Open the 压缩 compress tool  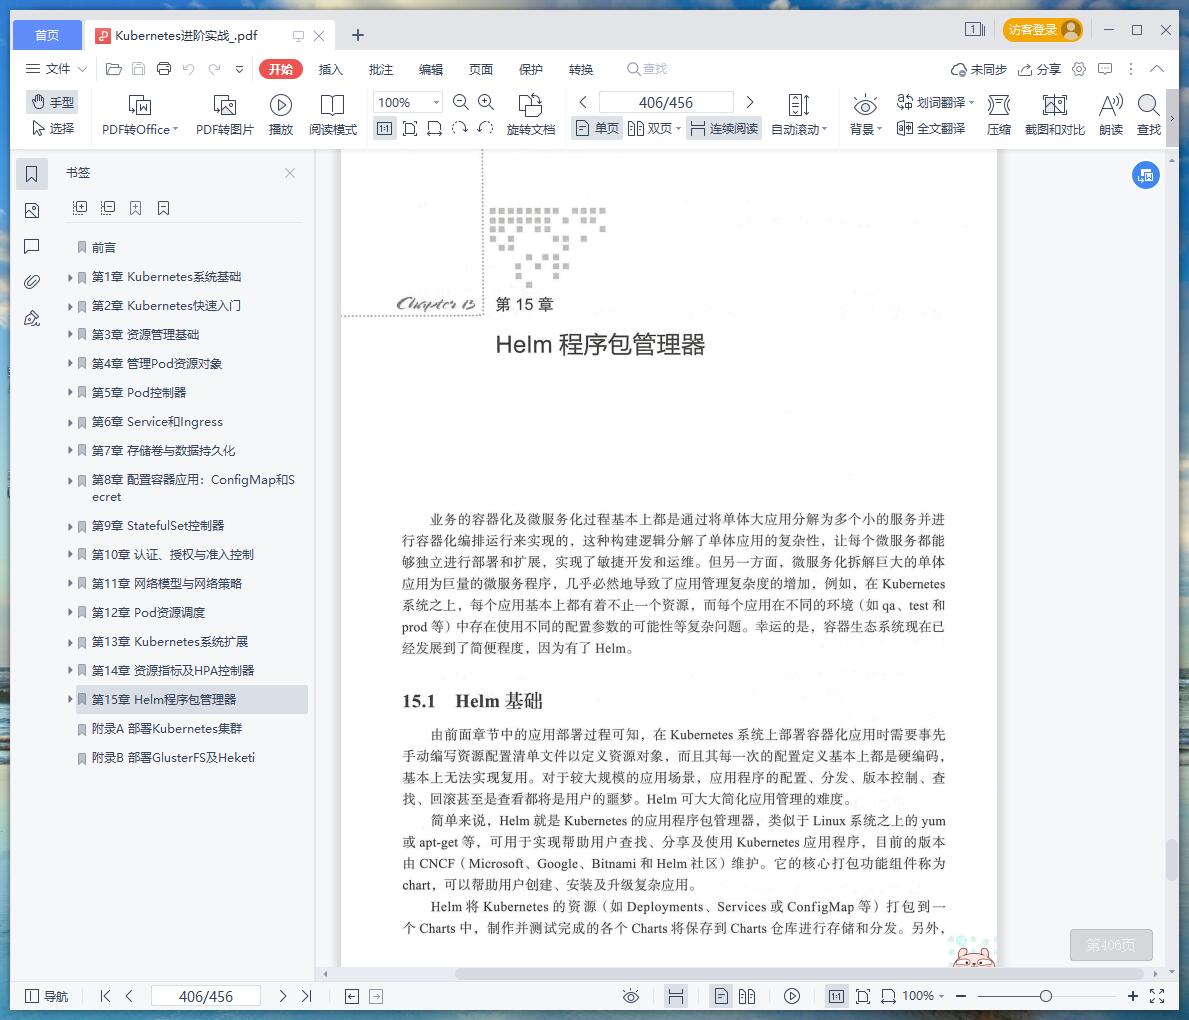pyautogui.click(x=999, y=115)
